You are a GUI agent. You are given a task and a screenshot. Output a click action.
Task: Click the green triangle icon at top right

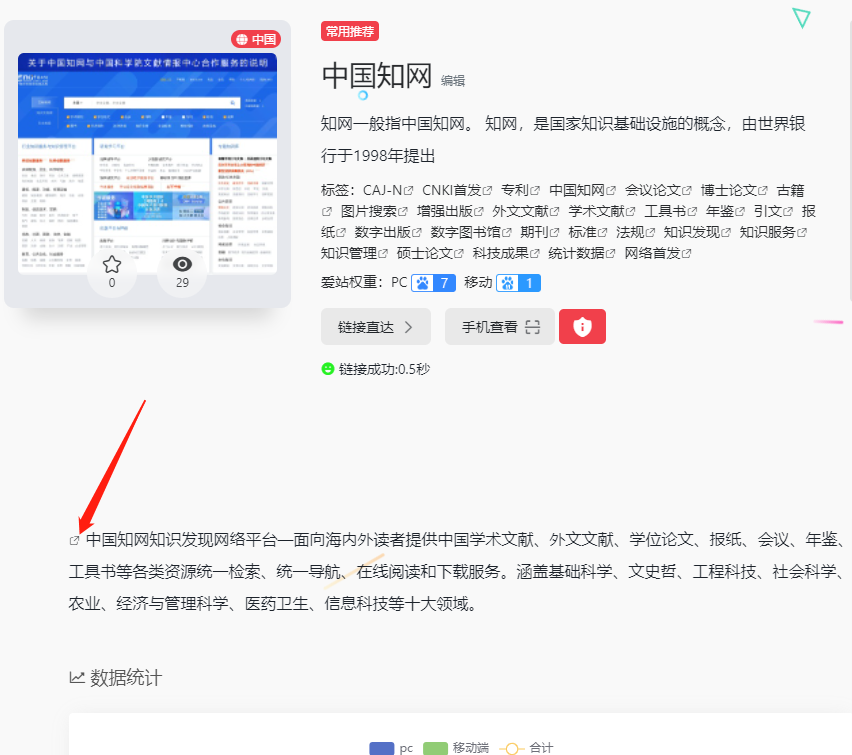click(x=801, y=18)
